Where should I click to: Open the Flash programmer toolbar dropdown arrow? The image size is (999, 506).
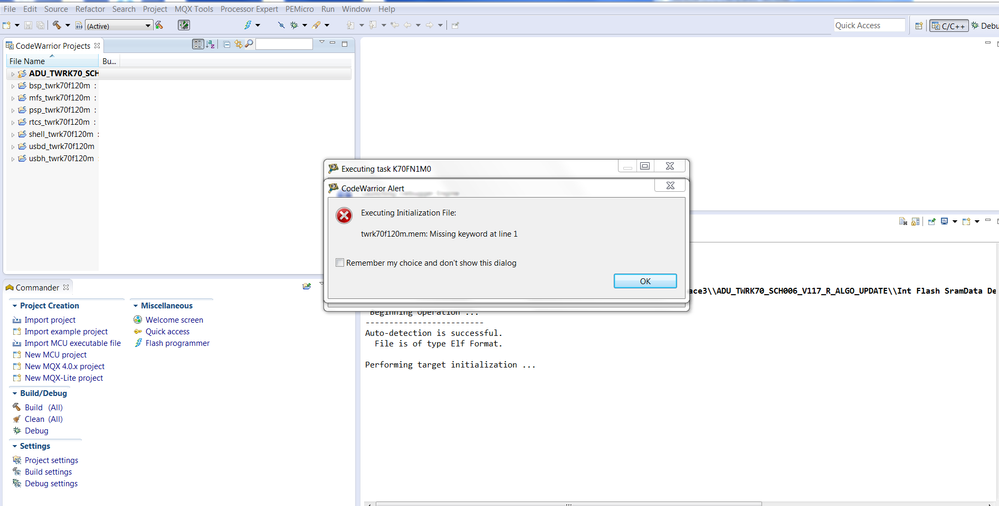pyautogui.click(x=258, y=25)
